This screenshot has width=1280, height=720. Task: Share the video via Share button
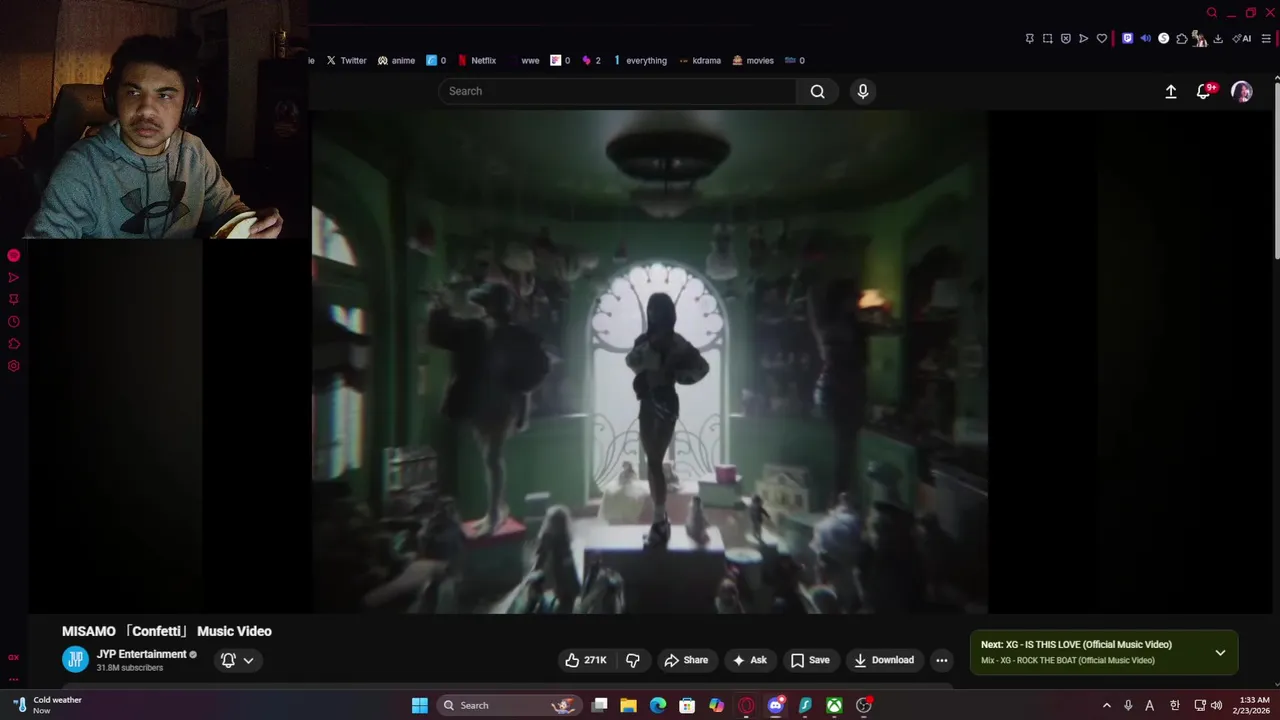coord(686,660)
